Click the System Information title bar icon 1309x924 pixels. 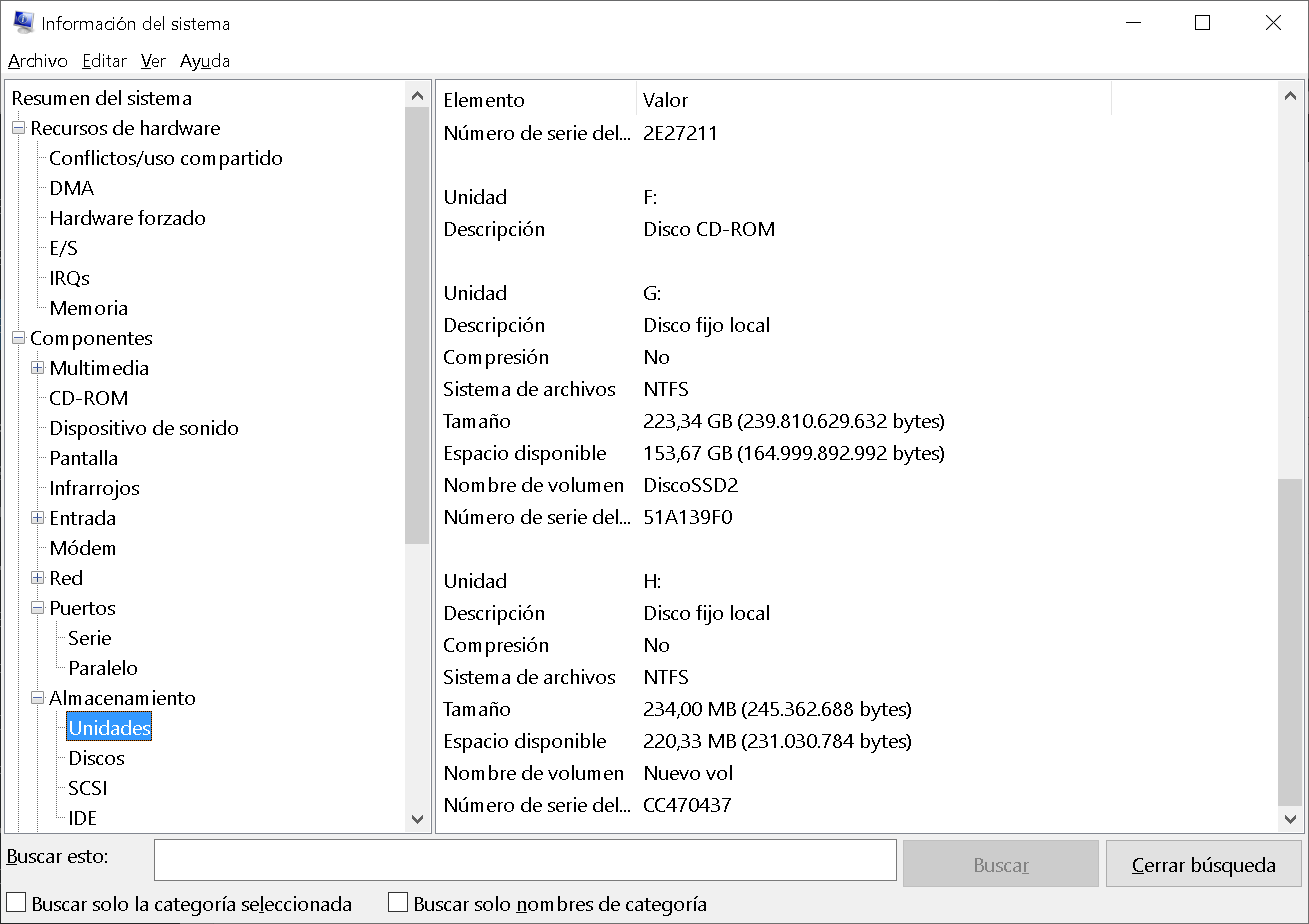pyautogui.click(x=21, y=22)
